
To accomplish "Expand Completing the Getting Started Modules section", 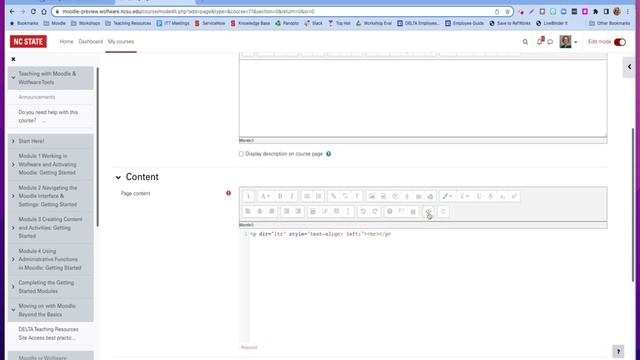I will coord(13,287).
